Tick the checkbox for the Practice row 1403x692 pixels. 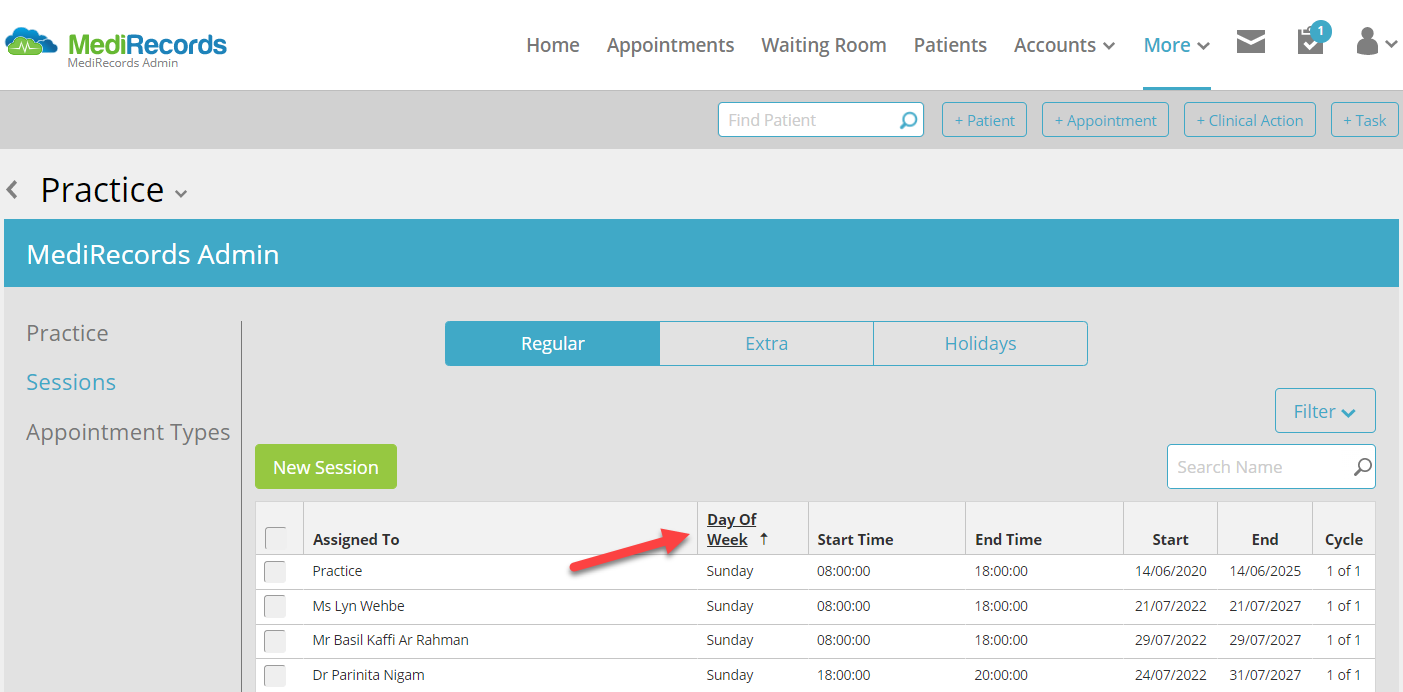pyautogui.click(x=275, y=571)
